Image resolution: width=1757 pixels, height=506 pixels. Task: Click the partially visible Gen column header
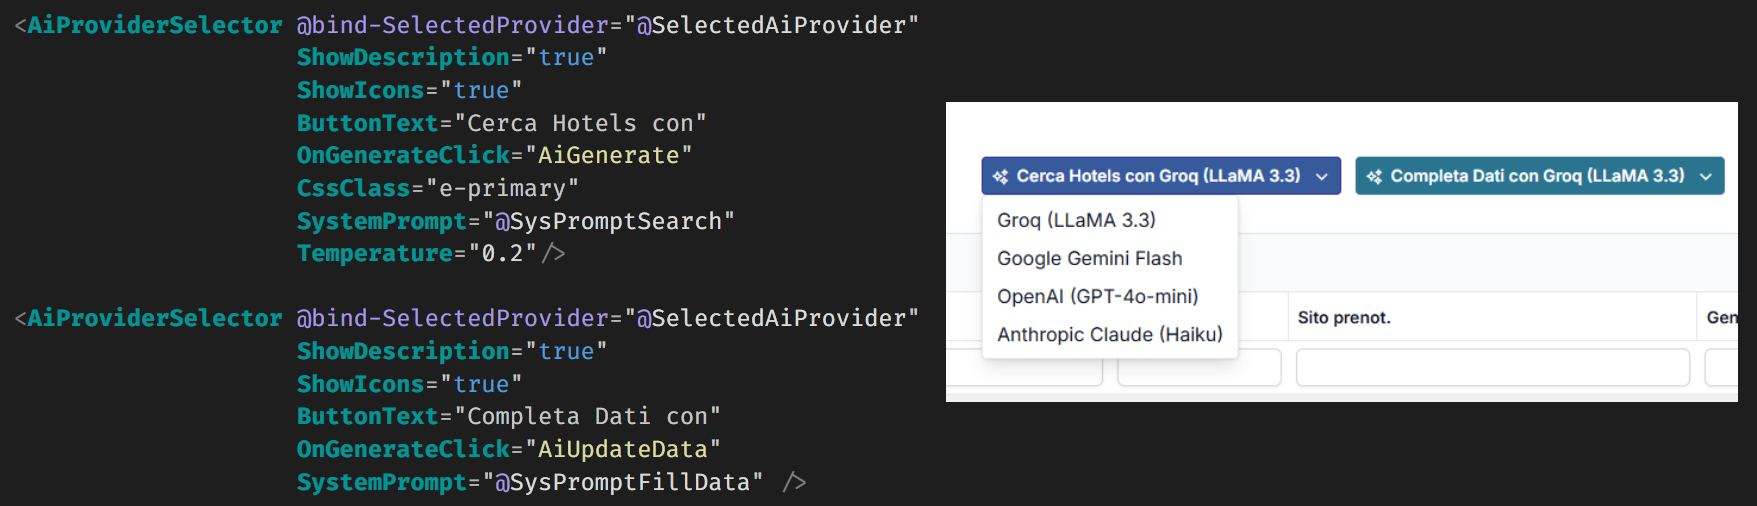point(1720,318)
